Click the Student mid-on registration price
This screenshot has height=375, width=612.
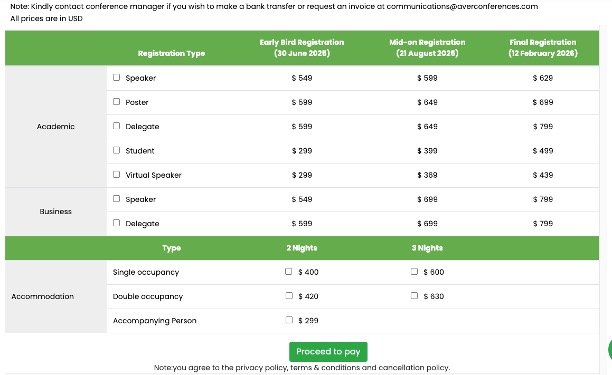[427, 151]
